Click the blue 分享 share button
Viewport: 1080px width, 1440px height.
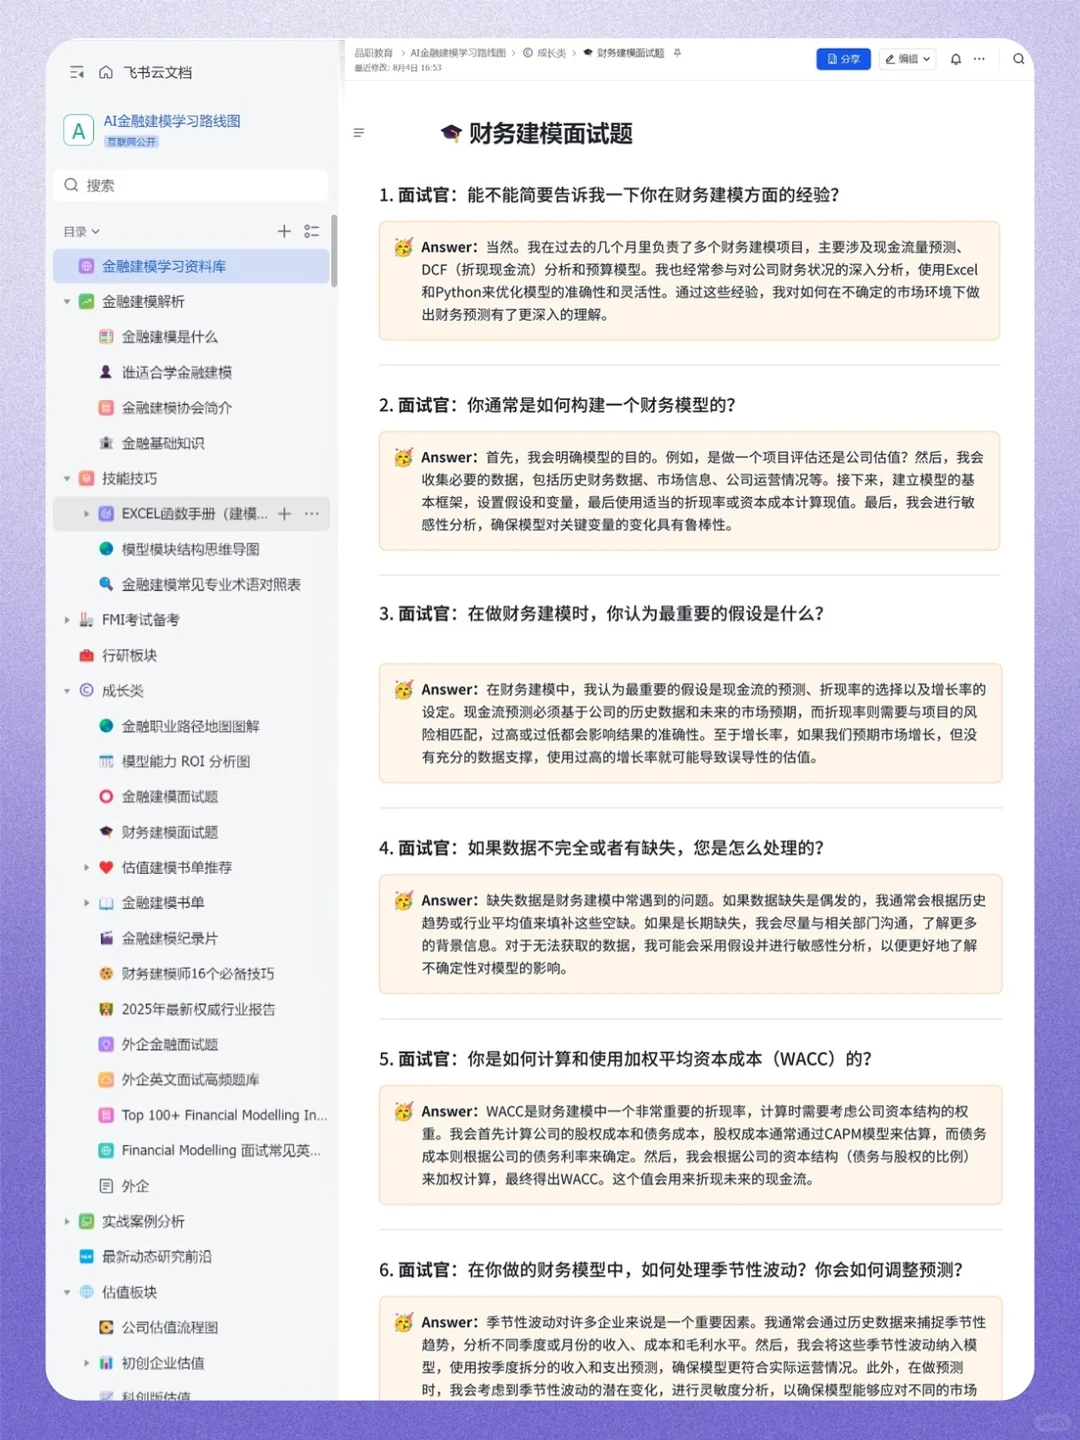[843, 59]
